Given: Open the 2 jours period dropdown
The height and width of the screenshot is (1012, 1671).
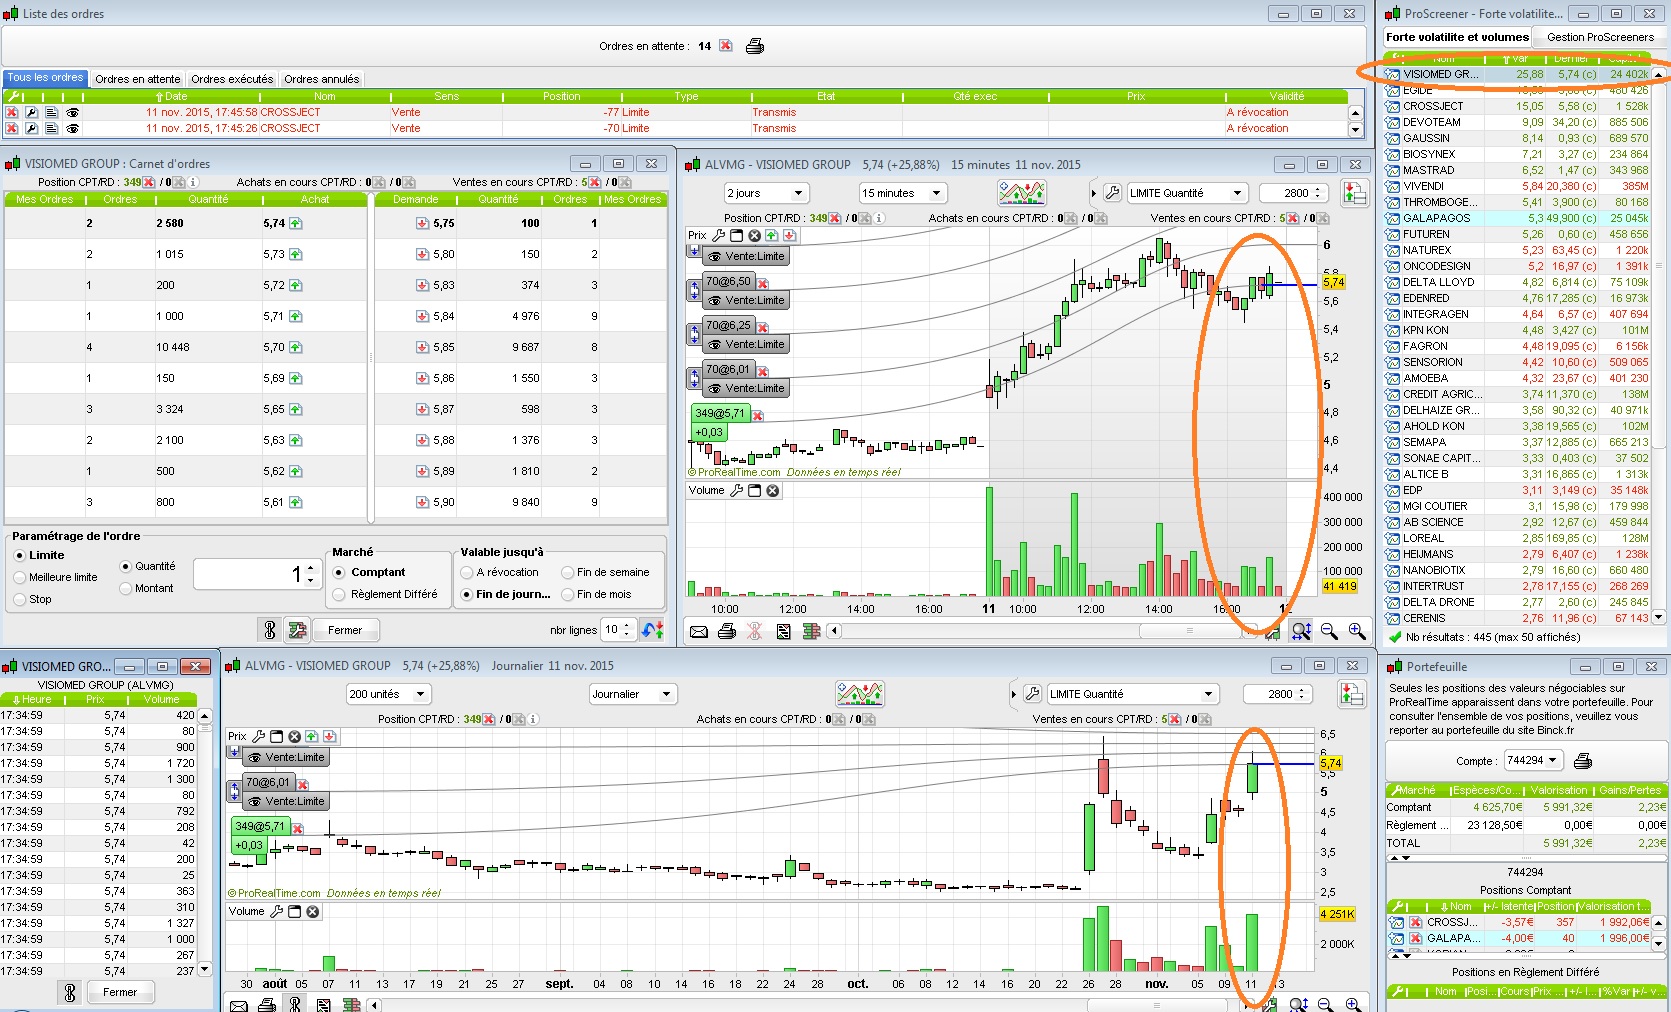Looking at the screenshot, I should pos(766,193).
